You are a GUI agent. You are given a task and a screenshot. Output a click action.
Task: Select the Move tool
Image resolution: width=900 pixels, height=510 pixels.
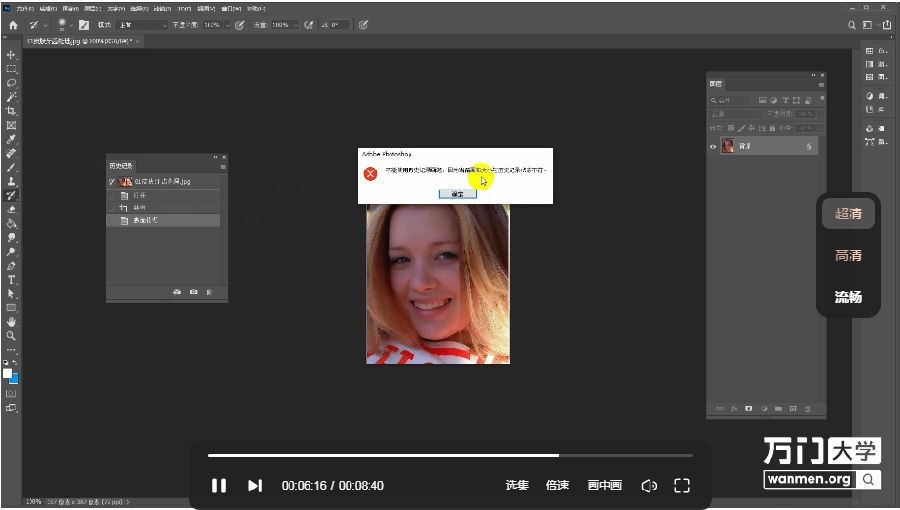(11, 55)
